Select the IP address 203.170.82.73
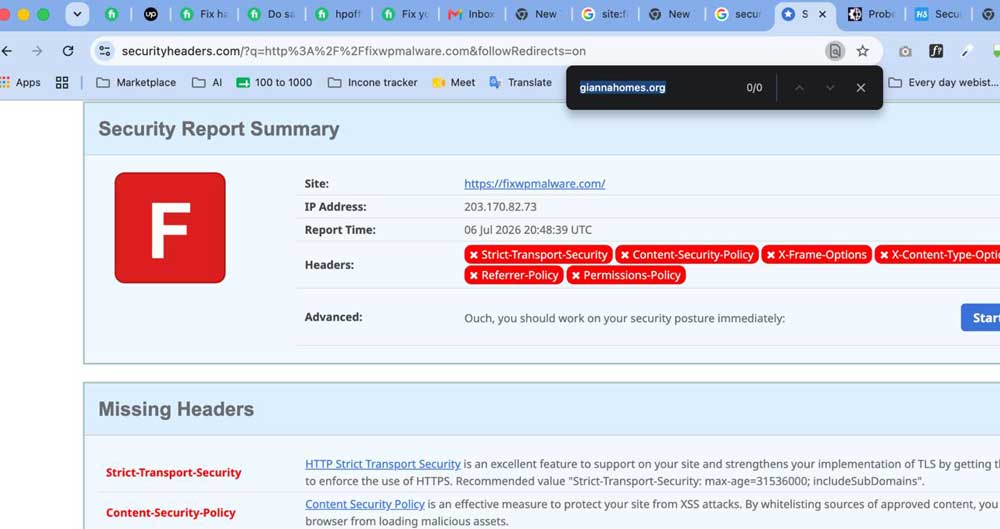 pos(500,207)
